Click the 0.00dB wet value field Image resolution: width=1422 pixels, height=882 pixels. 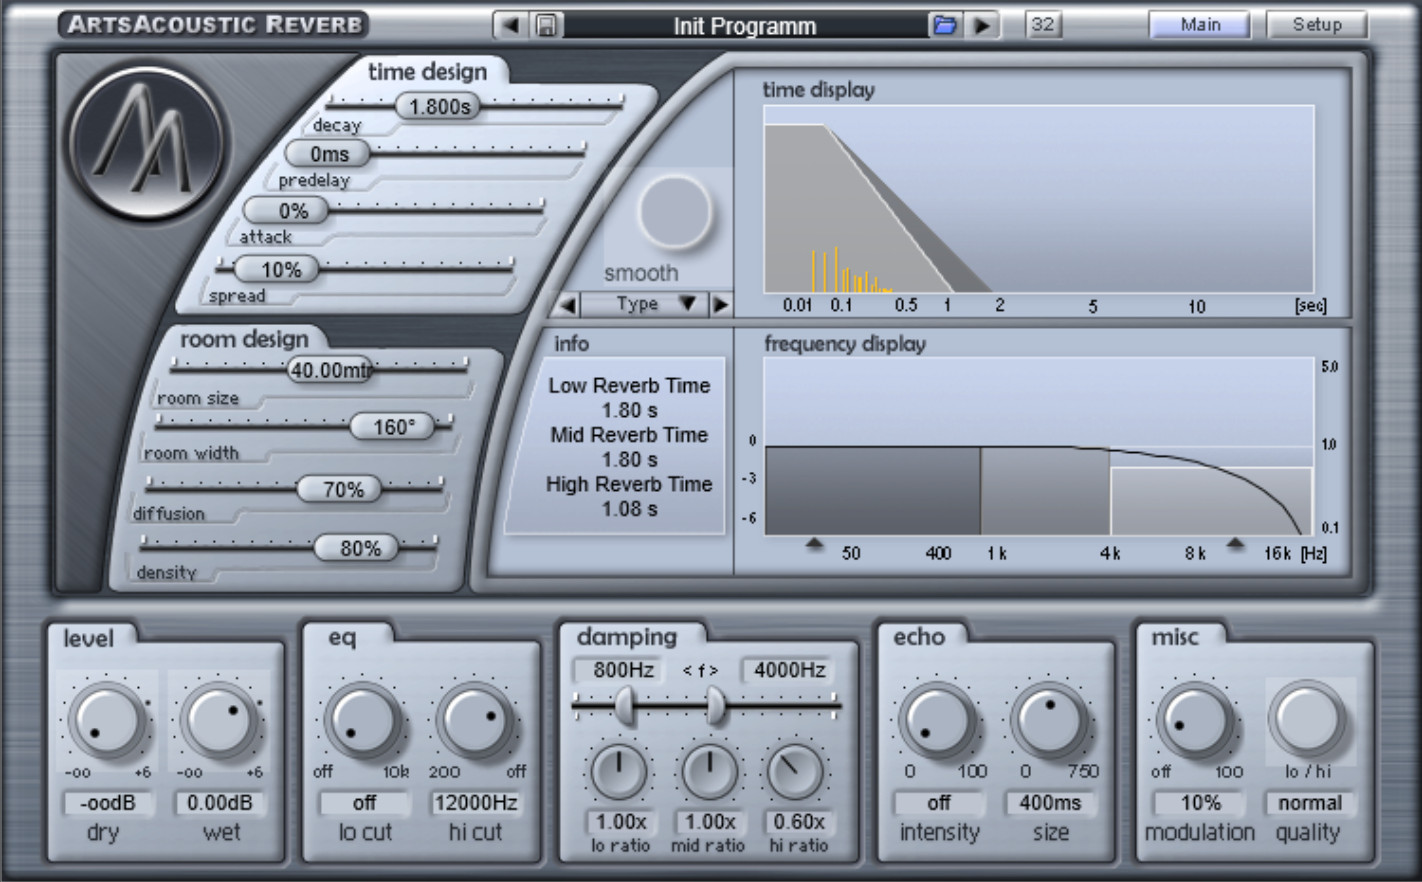coord(220,803)
